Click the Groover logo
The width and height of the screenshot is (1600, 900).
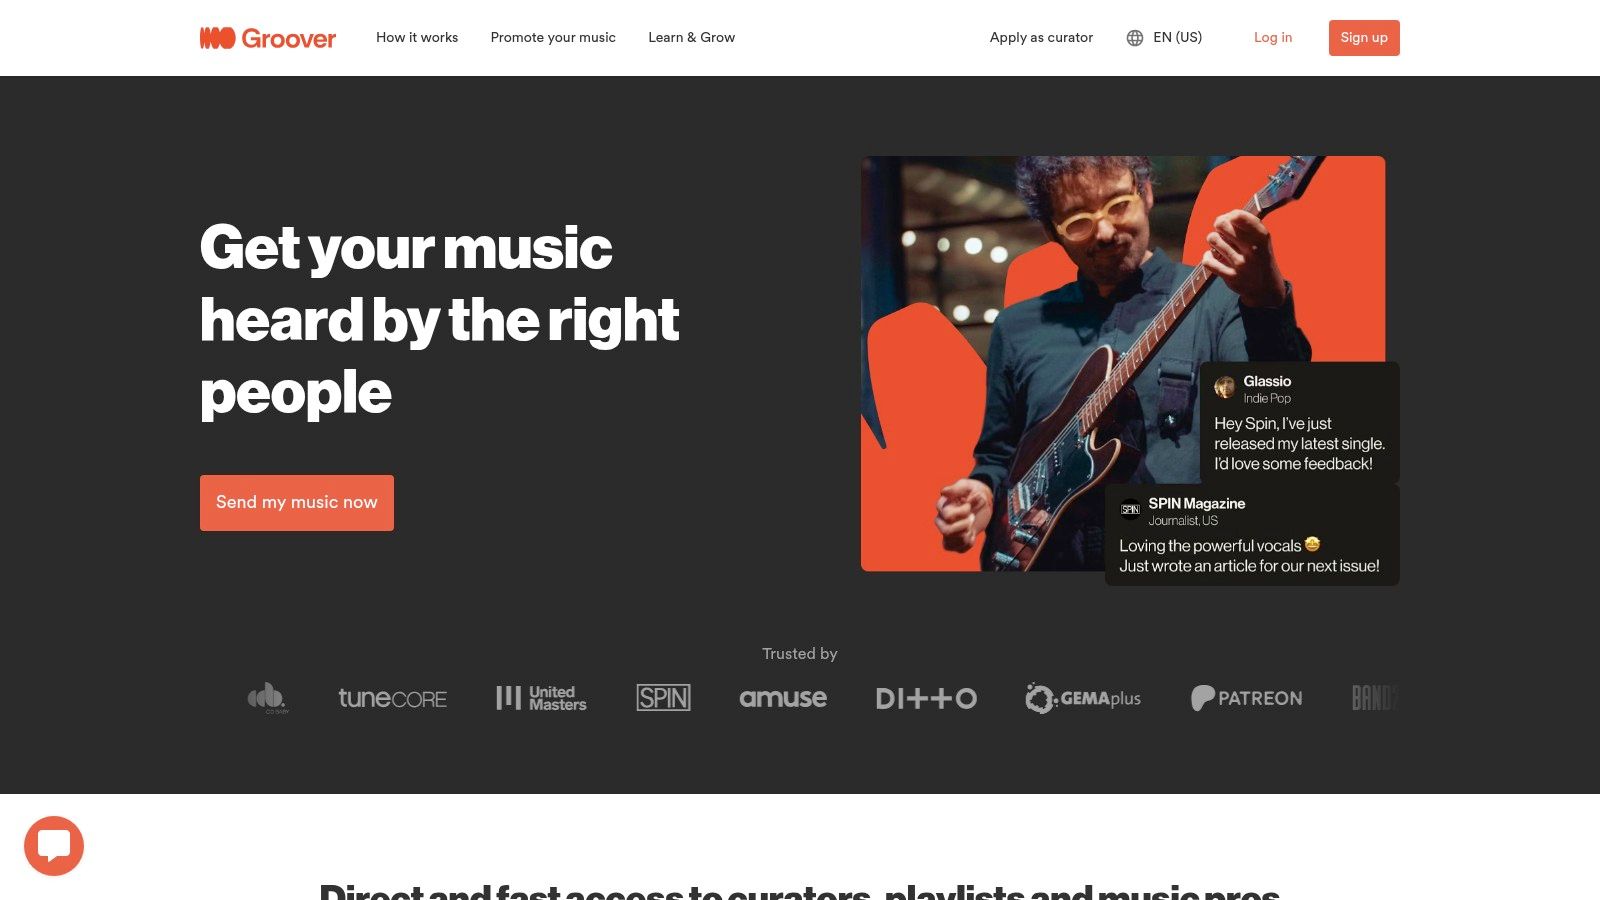click(x=268, y=38)
